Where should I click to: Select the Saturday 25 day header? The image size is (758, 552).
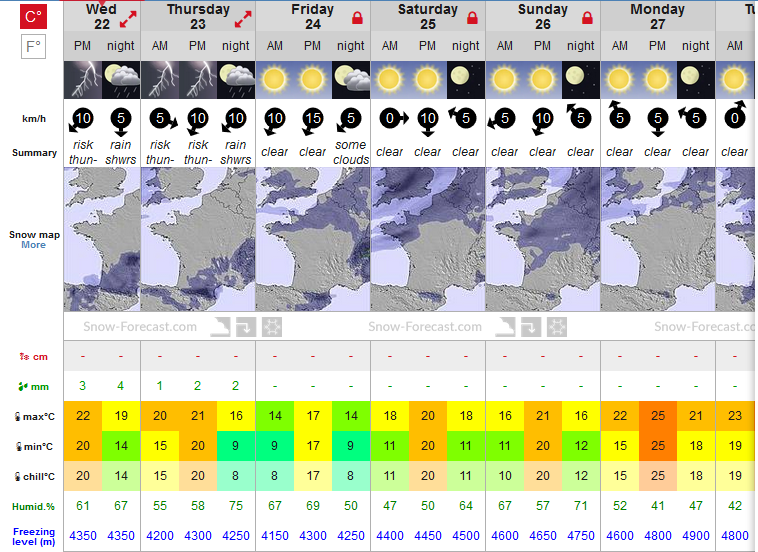coord(428,17)
